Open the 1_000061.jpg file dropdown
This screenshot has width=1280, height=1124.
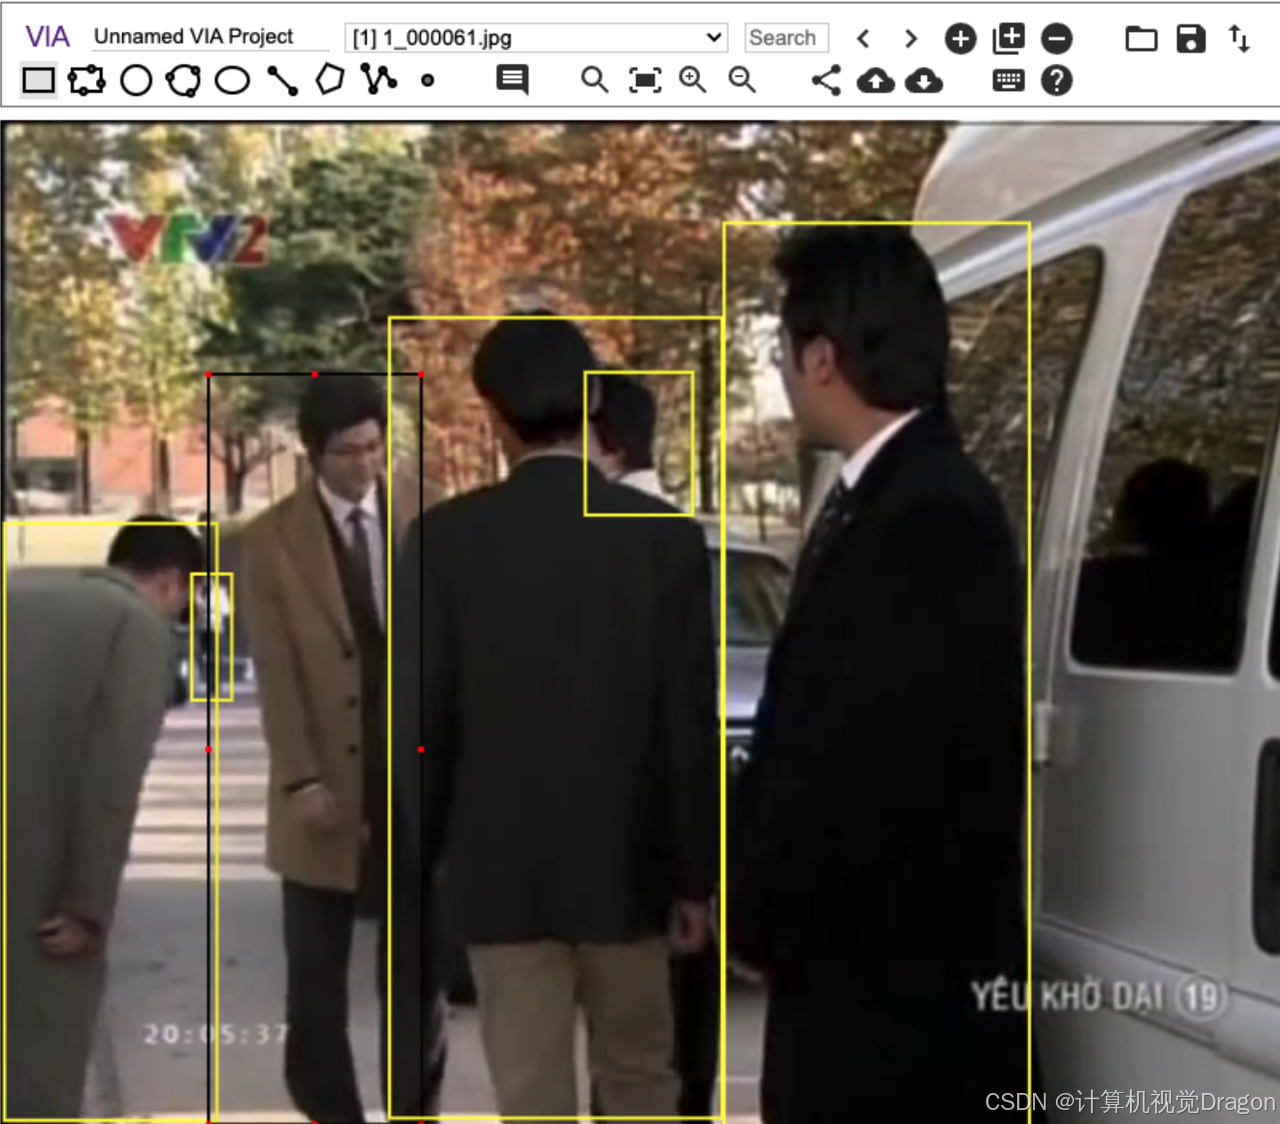tap(536, 38)
